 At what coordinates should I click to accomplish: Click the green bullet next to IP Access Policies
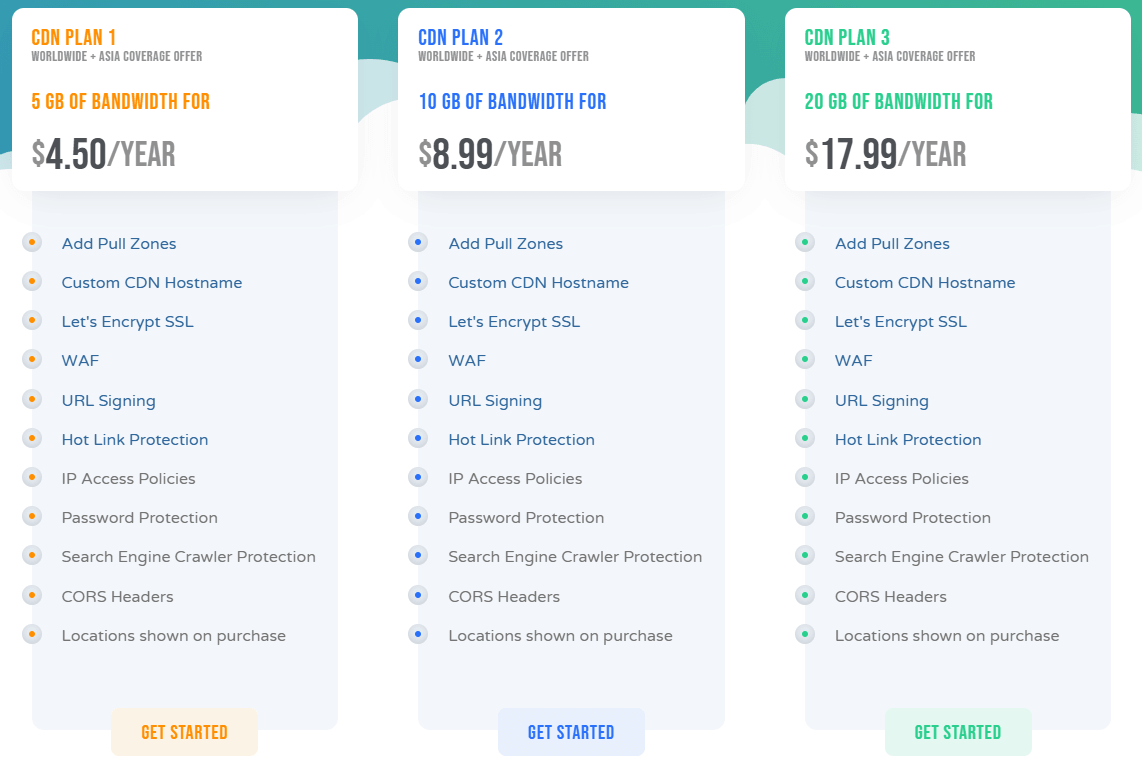[805, 477]
